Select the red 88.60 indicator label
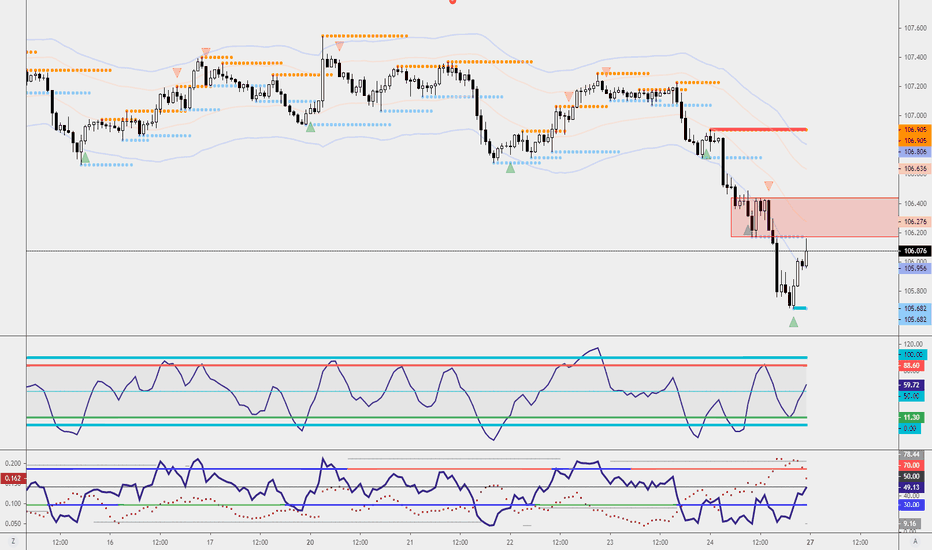Viewport: 932px width, 550px height. tap(910, 366)
